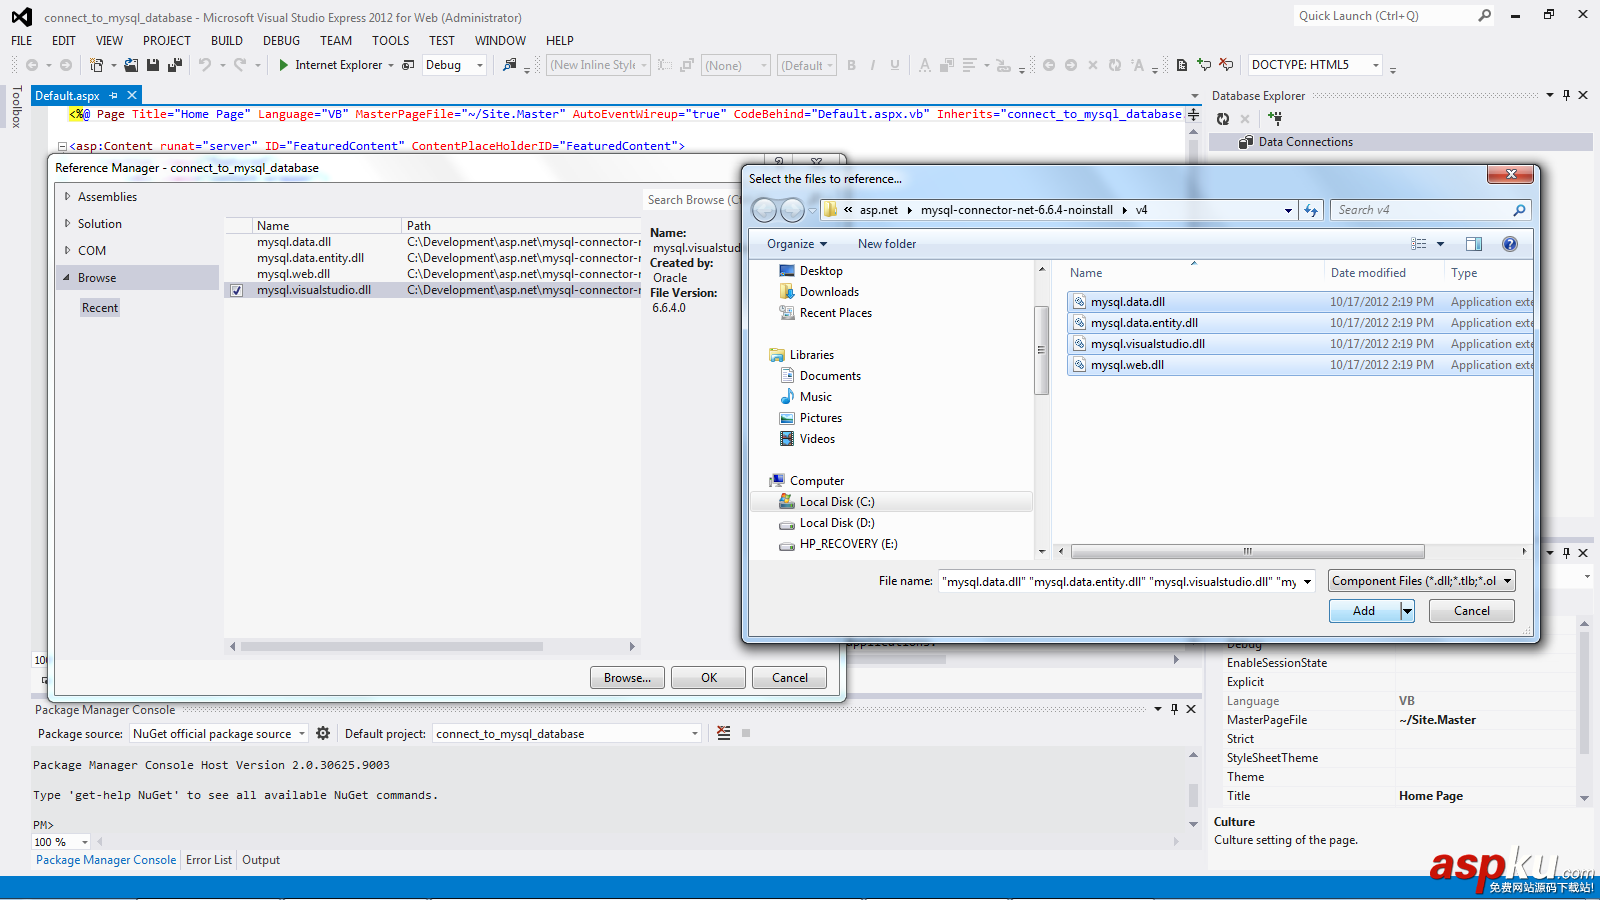Click the Connect to Database icon

pos(1275,119)
